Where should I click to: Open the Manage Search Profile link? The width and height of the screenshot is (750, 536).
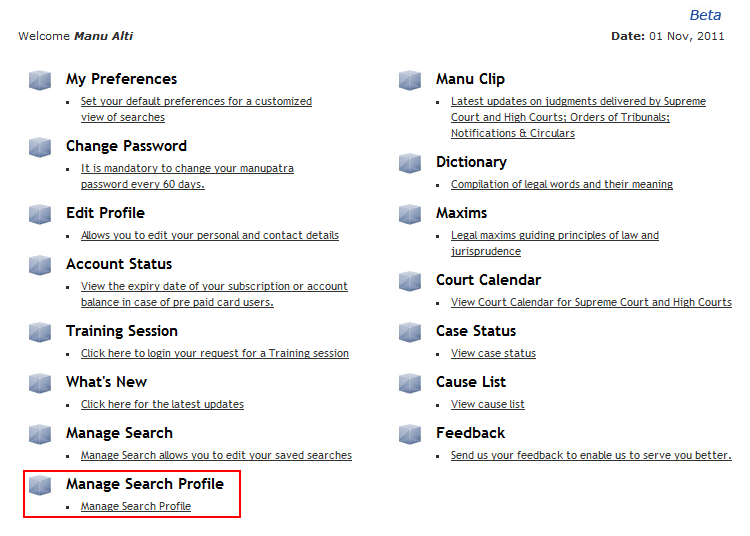tap(136, 506)
